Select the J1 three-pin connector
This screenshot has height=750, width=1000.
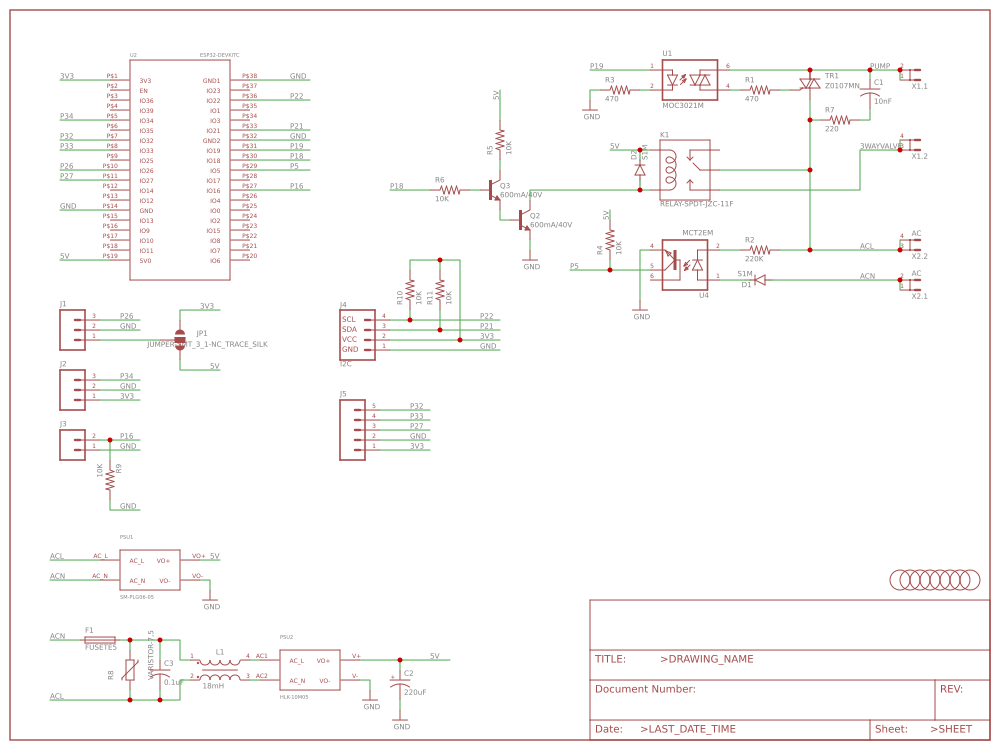[x=73, y=330]
